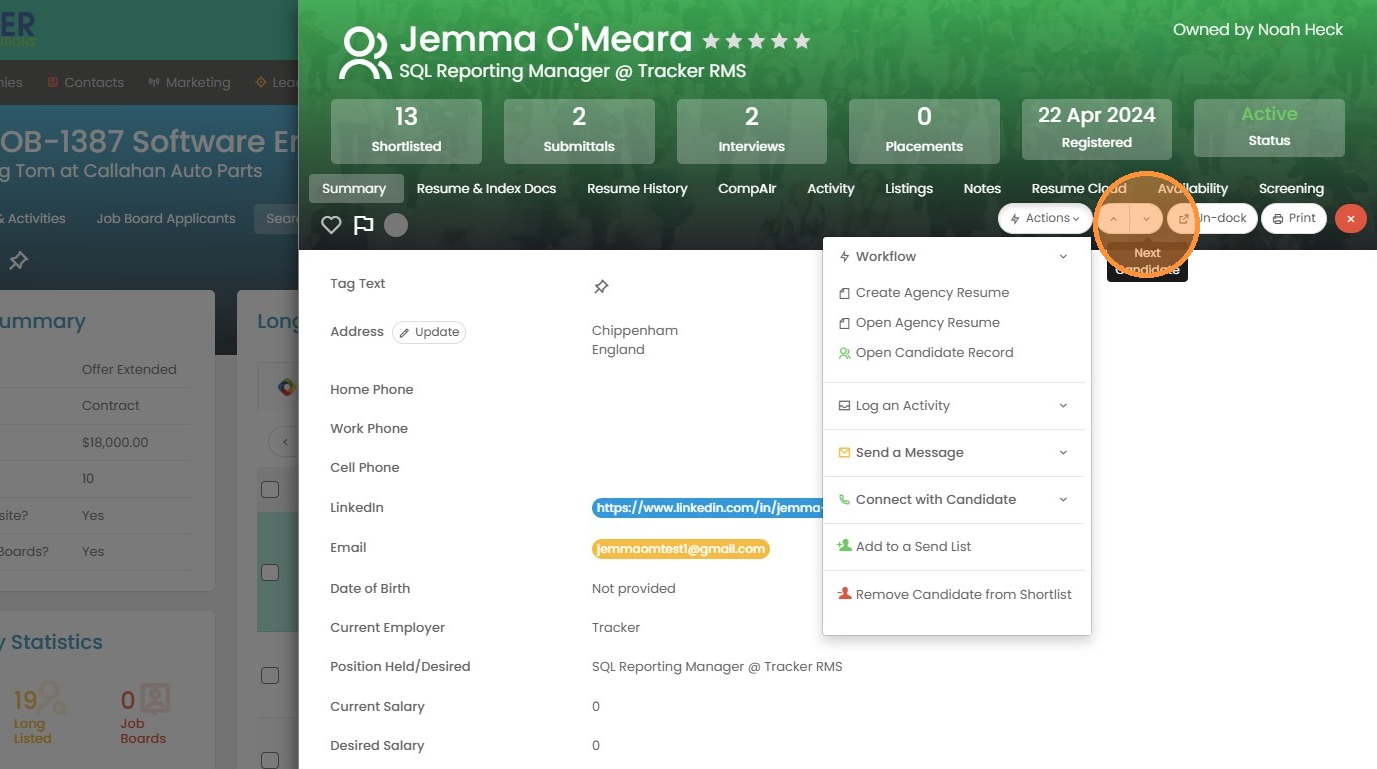Print the candidate record
The height and width of the screenshot is (769, 1377).
(x=1294, y=218)
